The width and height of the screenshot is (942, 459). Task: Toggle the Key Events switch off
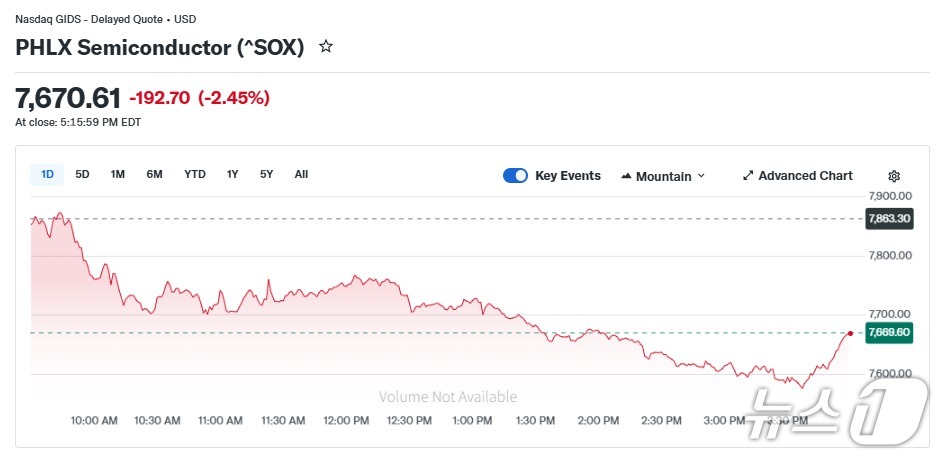[x=515, y=176]
